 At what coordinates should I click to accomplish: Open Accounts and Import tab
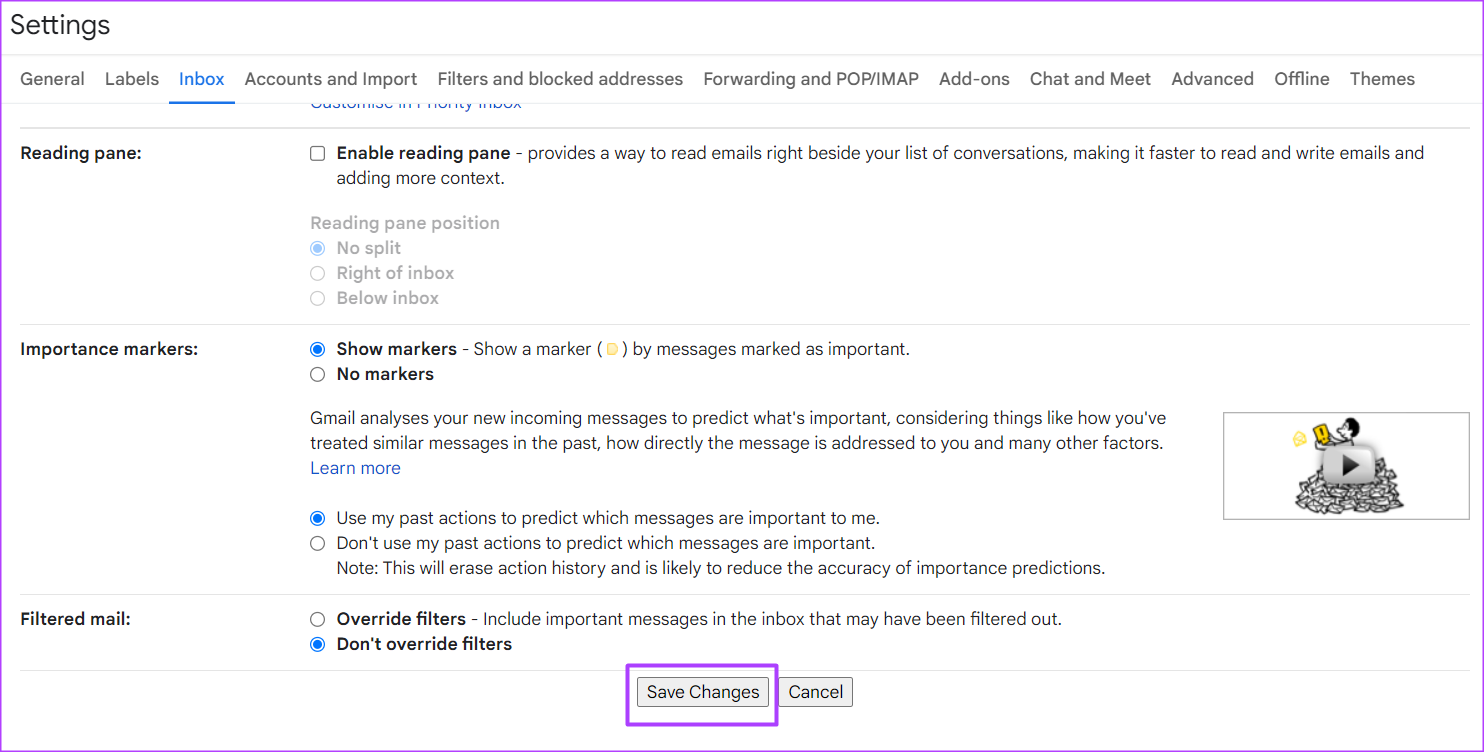(331, 79)
